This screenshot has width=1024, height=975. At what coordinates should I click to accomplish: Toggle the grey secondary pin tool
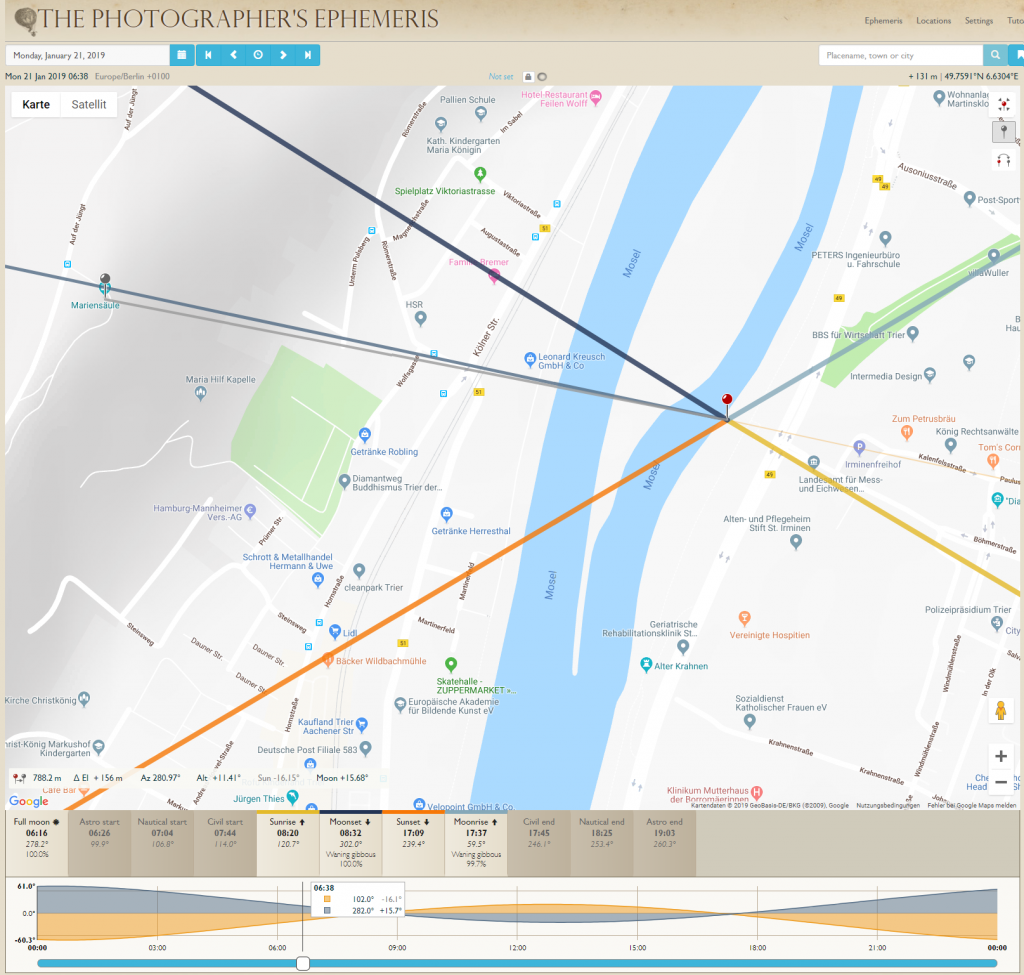(x=1004, y=131)
